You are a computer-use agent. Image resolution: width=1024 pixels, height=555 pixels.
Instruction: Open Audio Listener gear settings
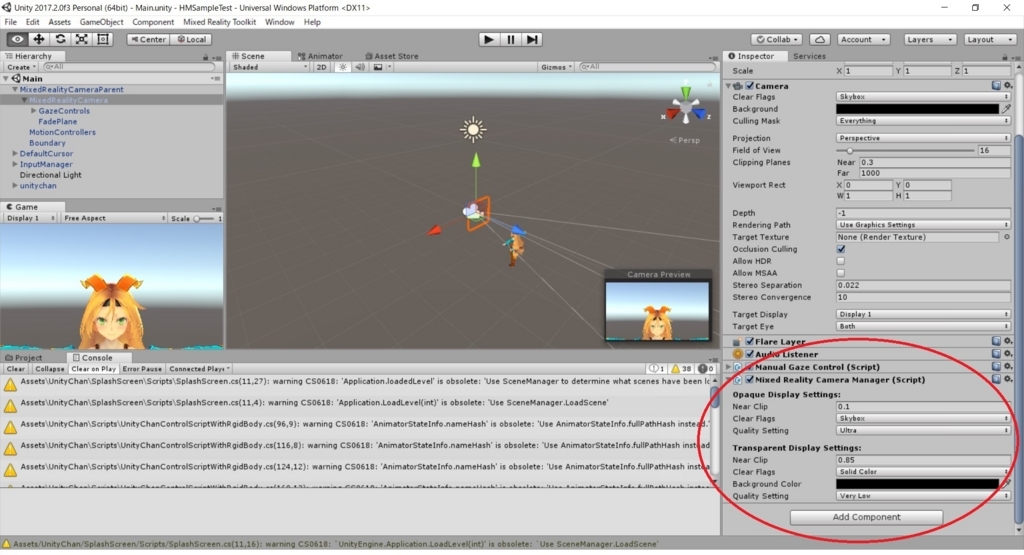1008,354
